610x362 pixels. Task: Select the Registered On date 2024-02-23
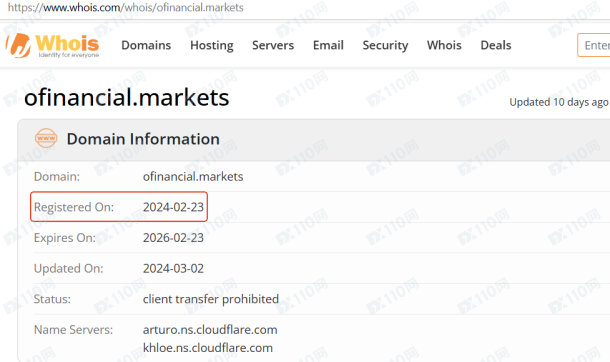173,207
